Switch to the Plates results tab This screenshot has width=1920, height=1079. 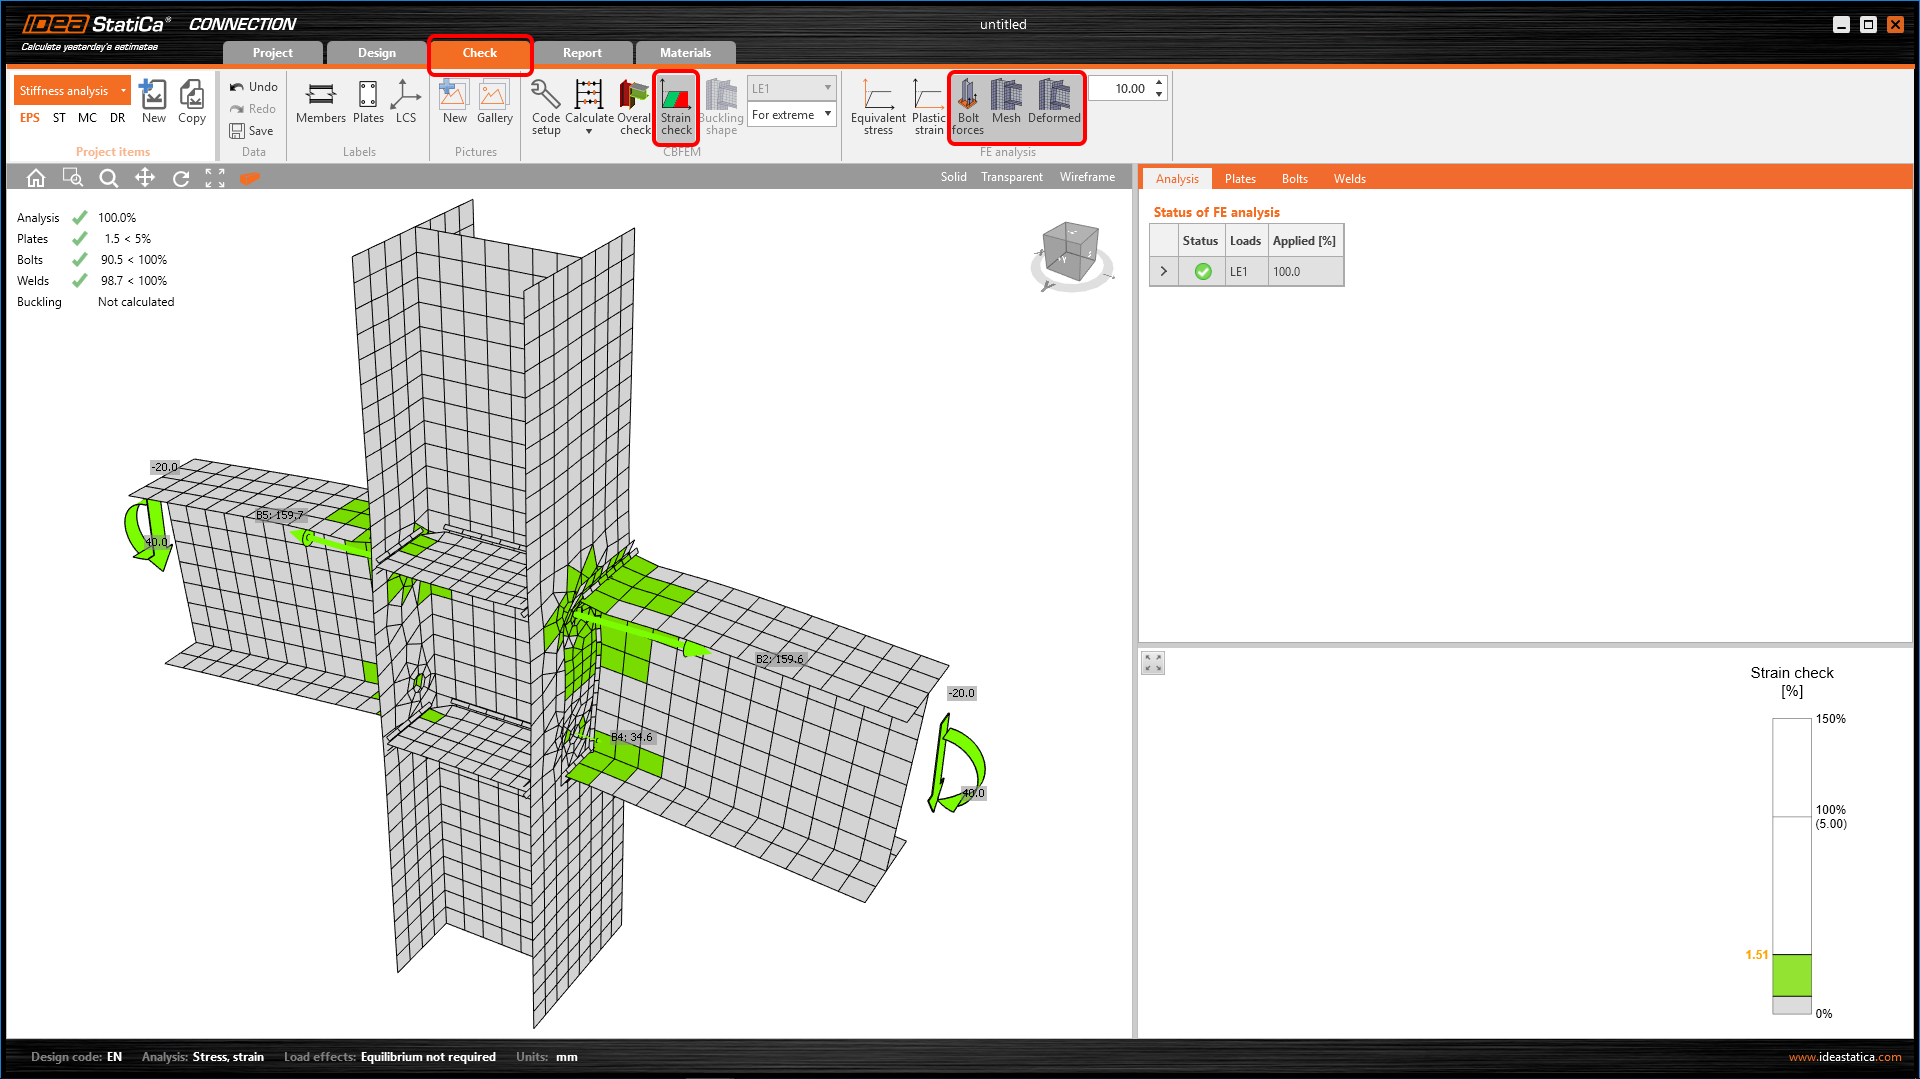coord(1240,179)
